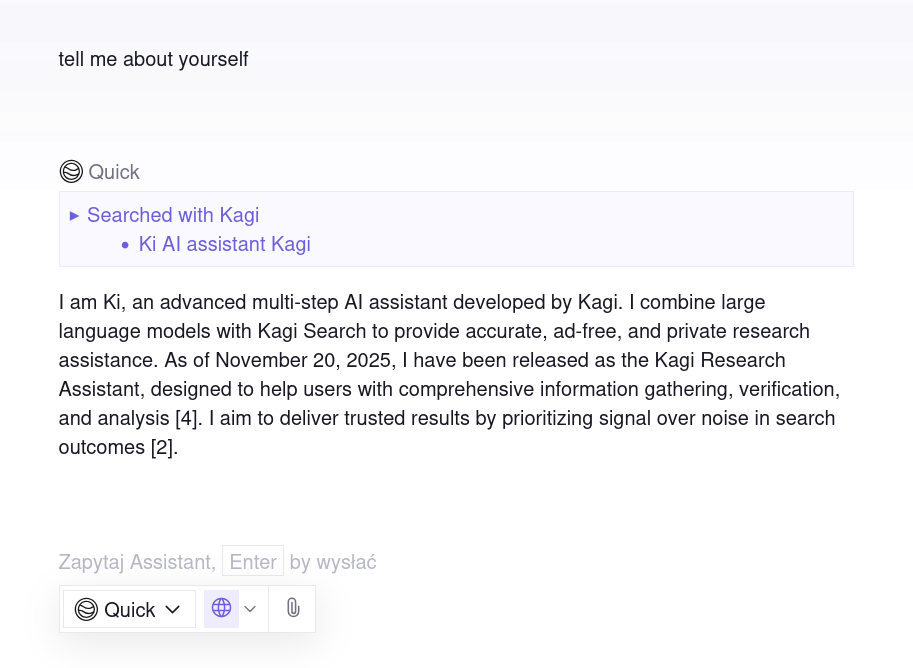Click the user message "tell me about yourself"
This screenshot has width=913, height=668.
coord(153,59)
